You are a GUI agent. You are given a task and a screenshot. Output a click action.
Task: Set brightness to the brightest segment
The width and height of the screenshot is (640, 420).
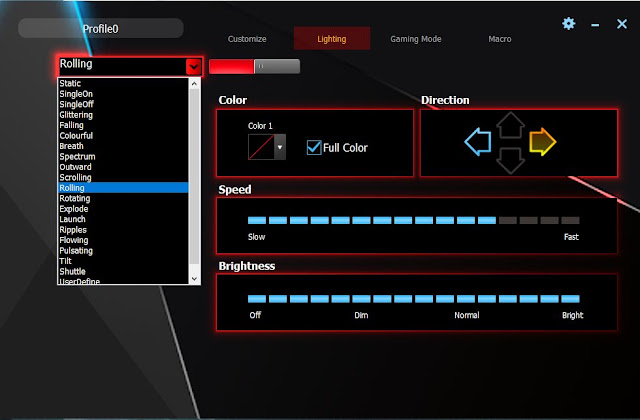[x=570, y=299]
